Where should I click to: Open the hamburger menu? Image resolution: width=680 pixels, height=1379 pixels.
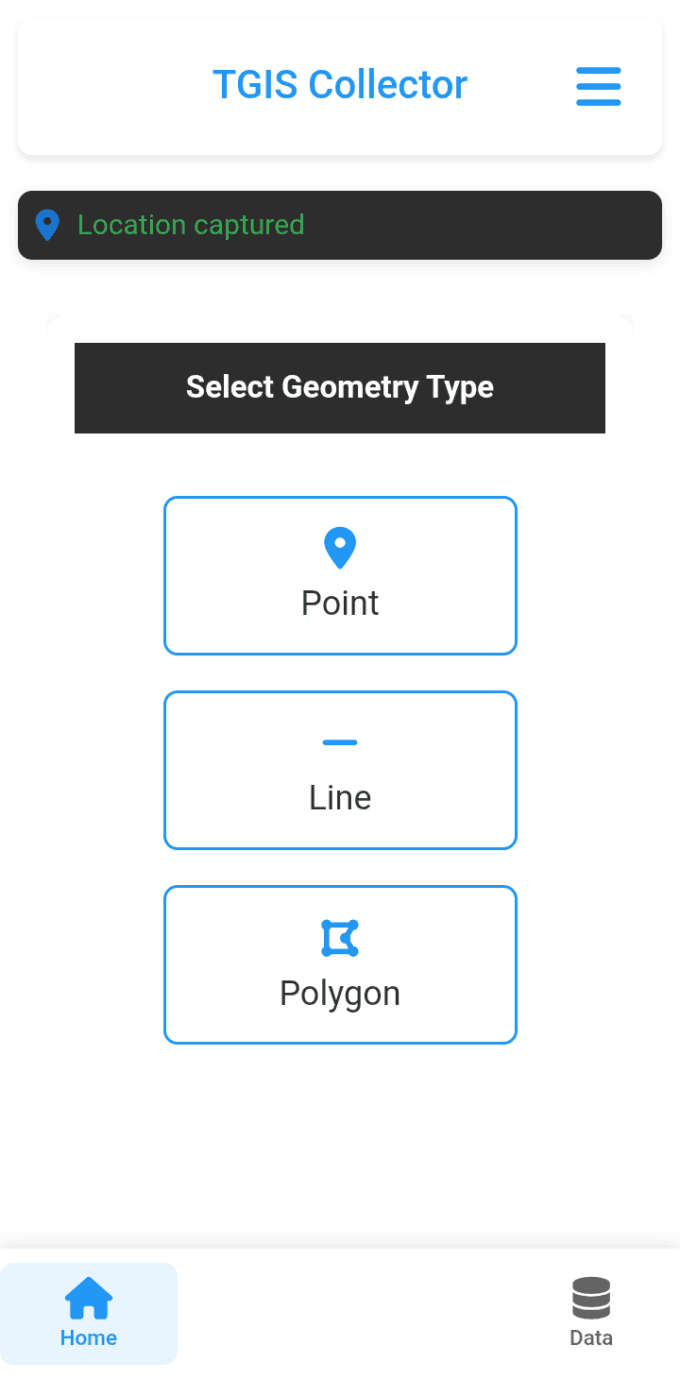(598, 86)
